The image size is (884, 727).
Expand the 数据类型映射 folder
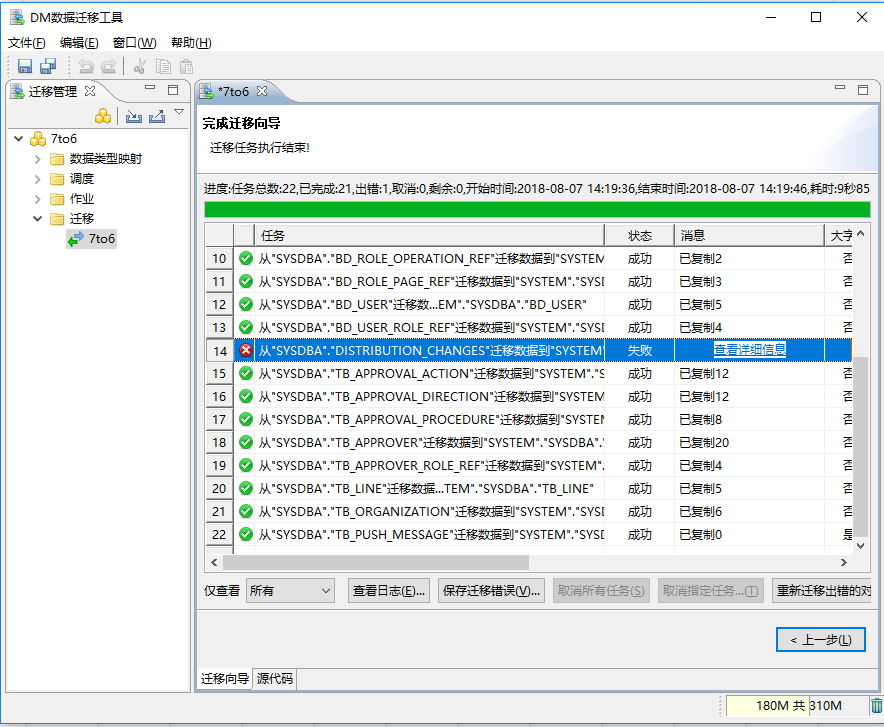click(38, 159)
